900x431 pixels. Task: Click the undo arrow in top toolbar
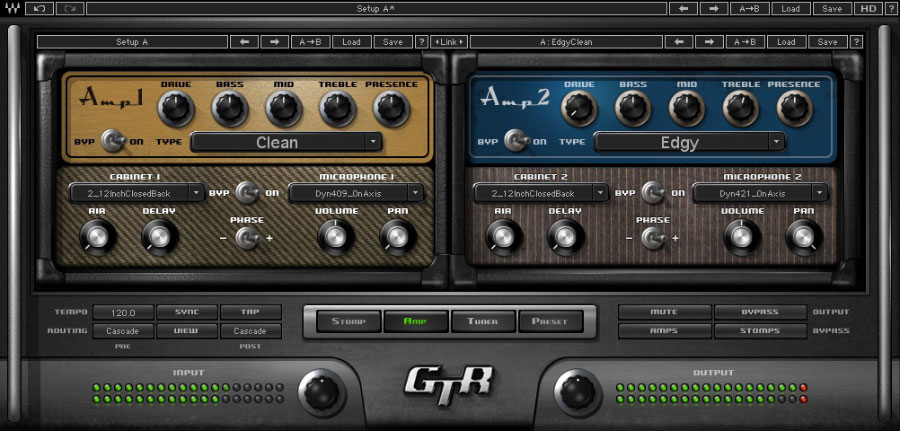40,8
